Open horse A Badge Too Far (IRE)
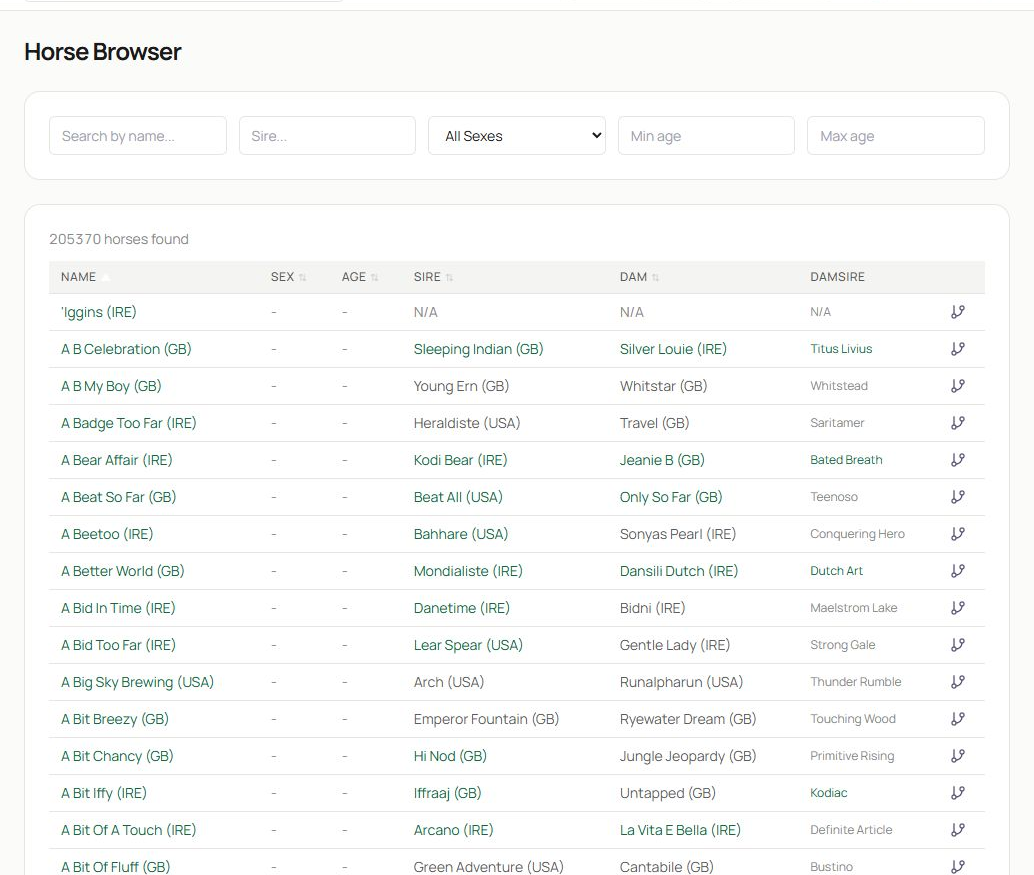This screenshot has height=875, width=1034. [x=129, y=423]
